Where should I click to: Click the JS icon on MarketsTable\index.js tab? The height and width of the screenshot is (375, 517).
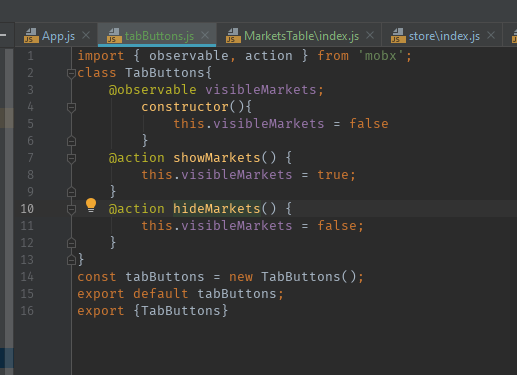pos(233,36)
